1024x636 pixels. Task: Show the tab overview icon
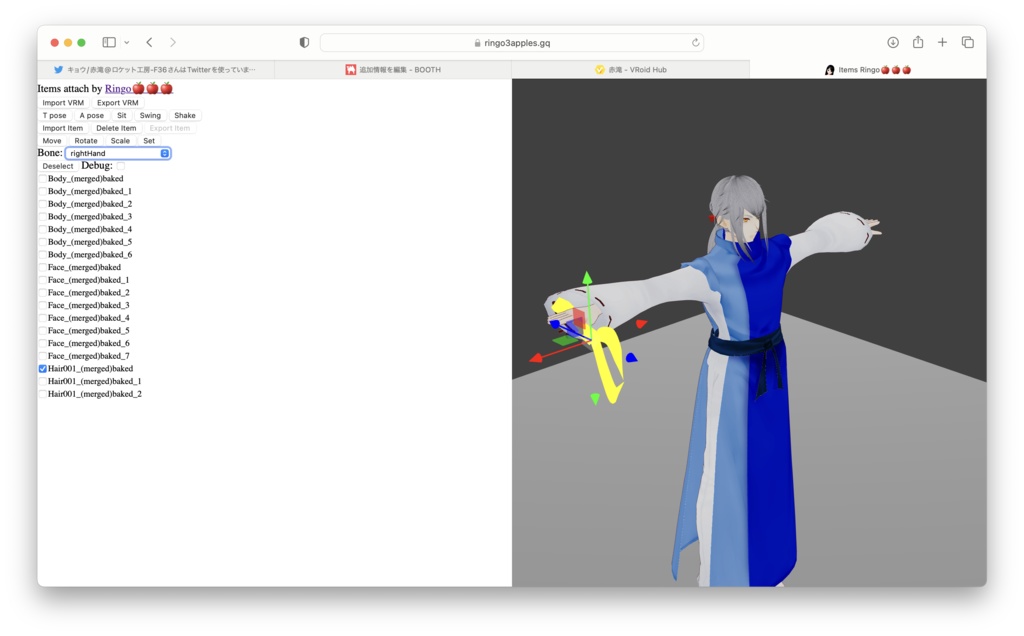click(x=968, y=42)
